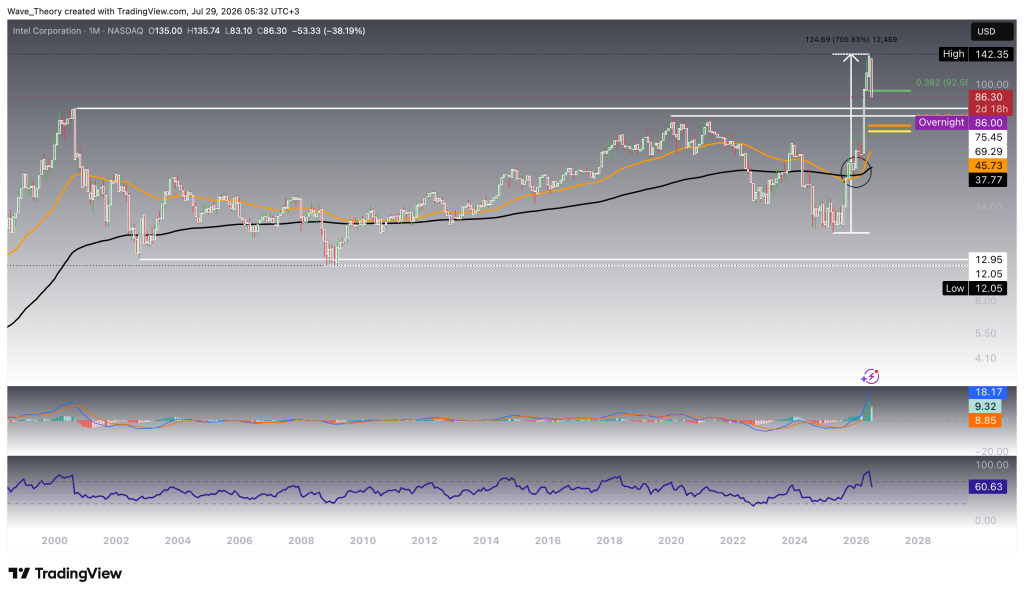The height and width of the screenshot is (595, 1024).
Task: Click the 2020 year on time axis
Action: 671,540
